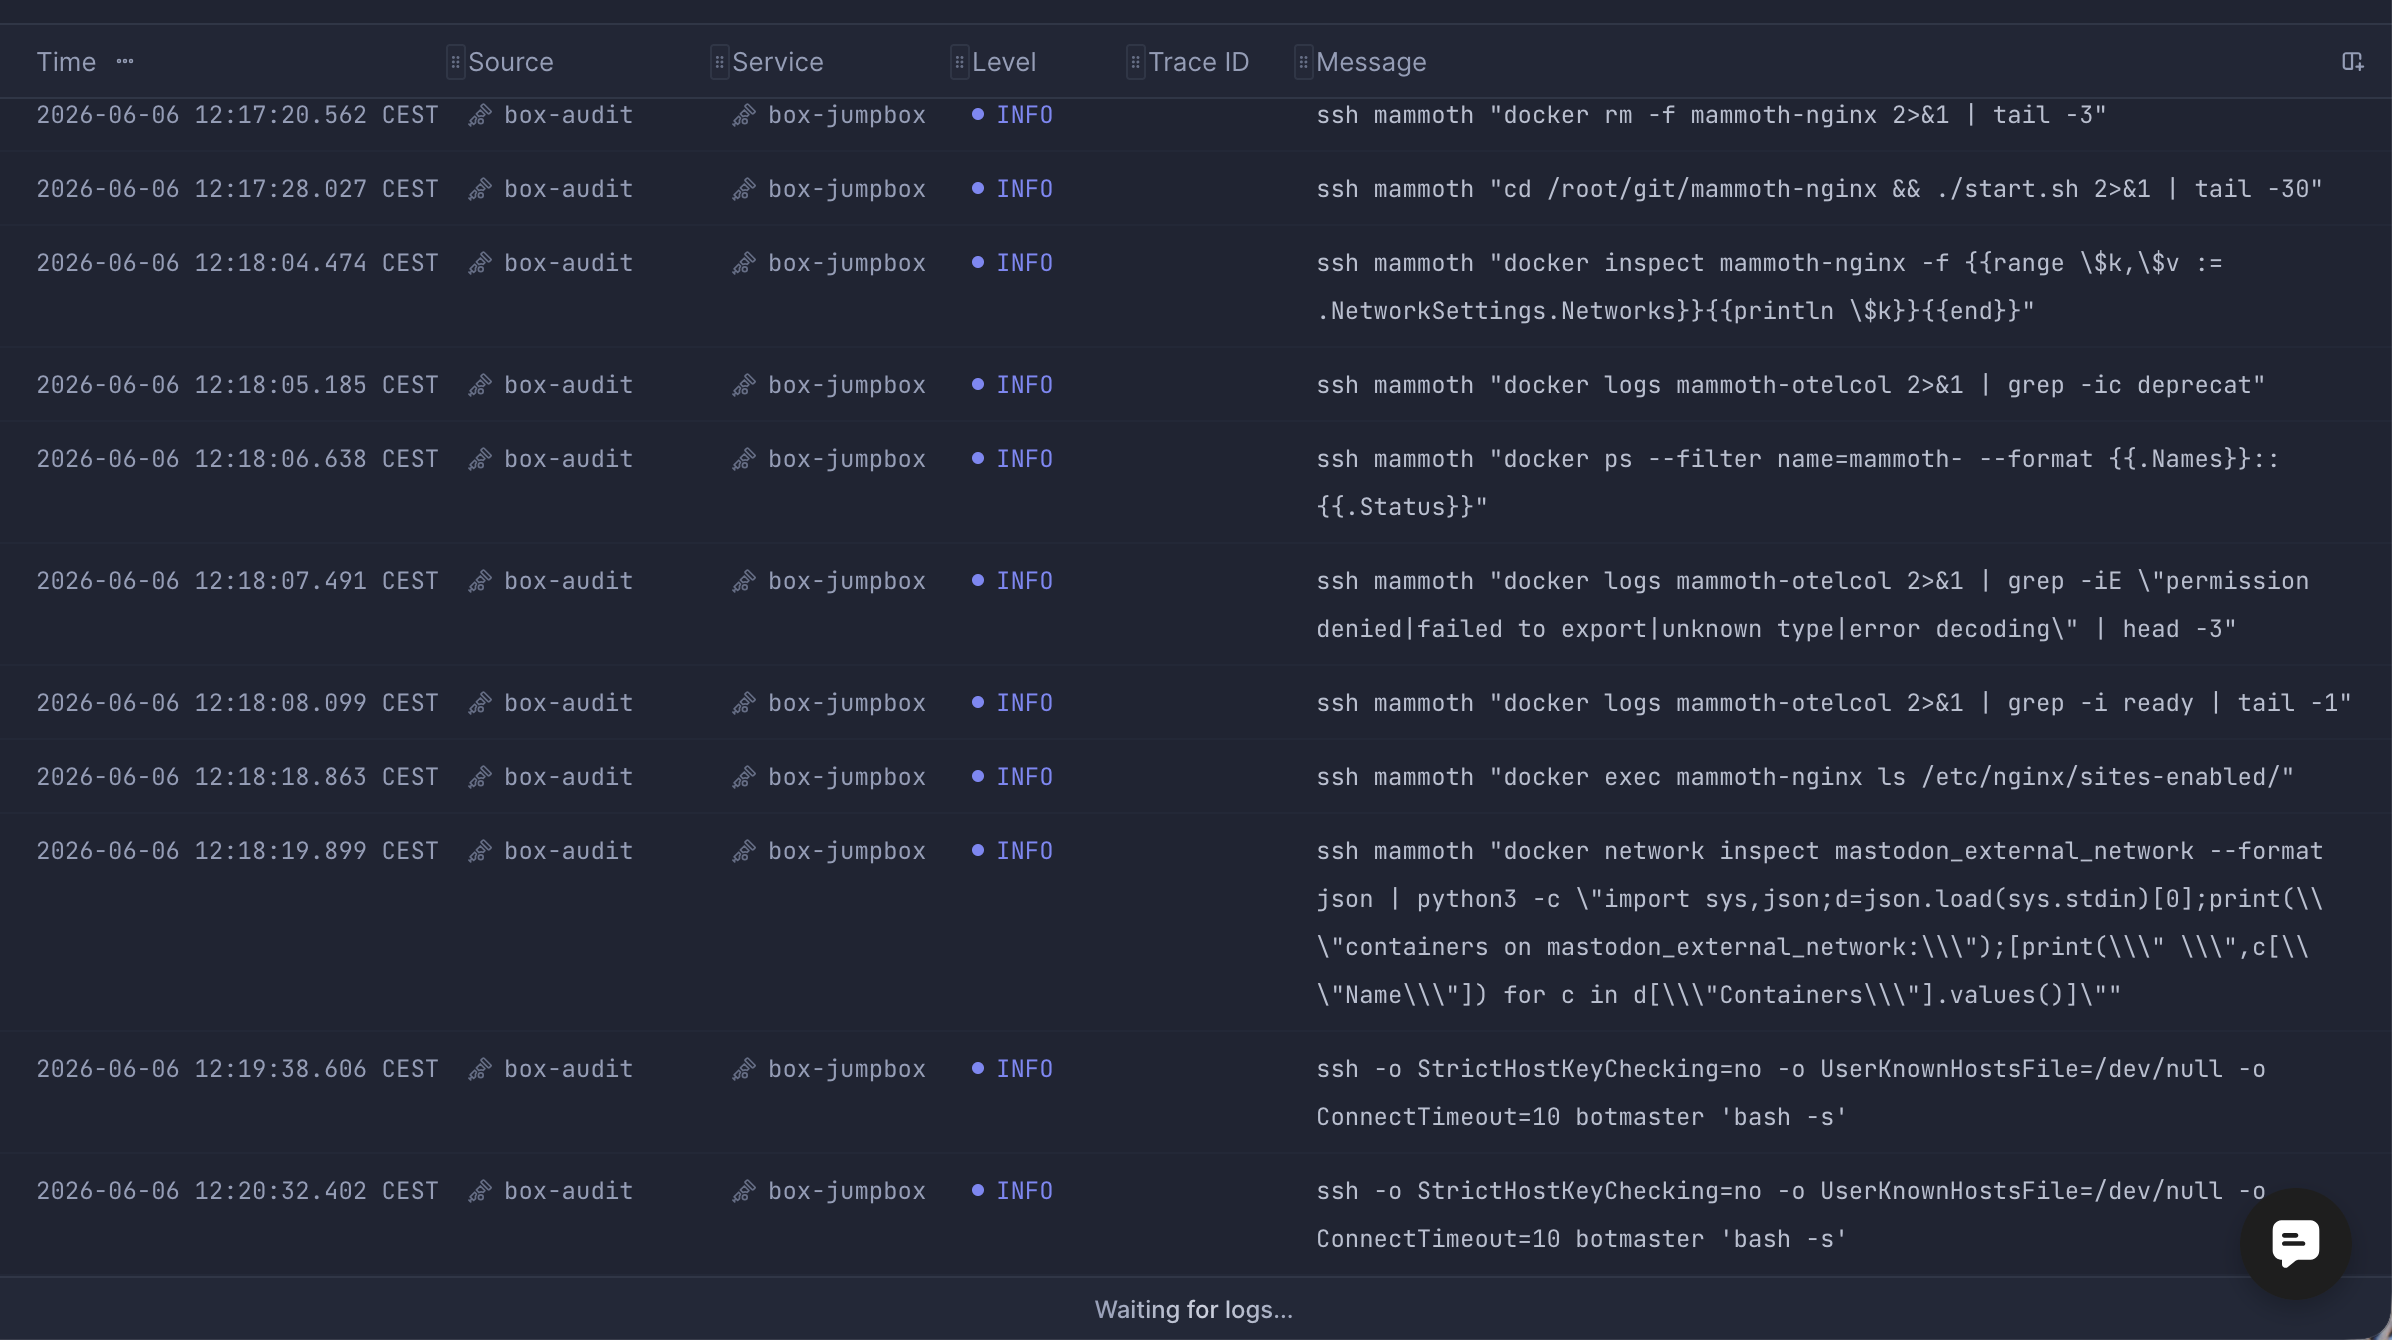Viewport: 2392px width, 1340px height.
Task: Sort by the Time column header
Action: click(66, 62)
